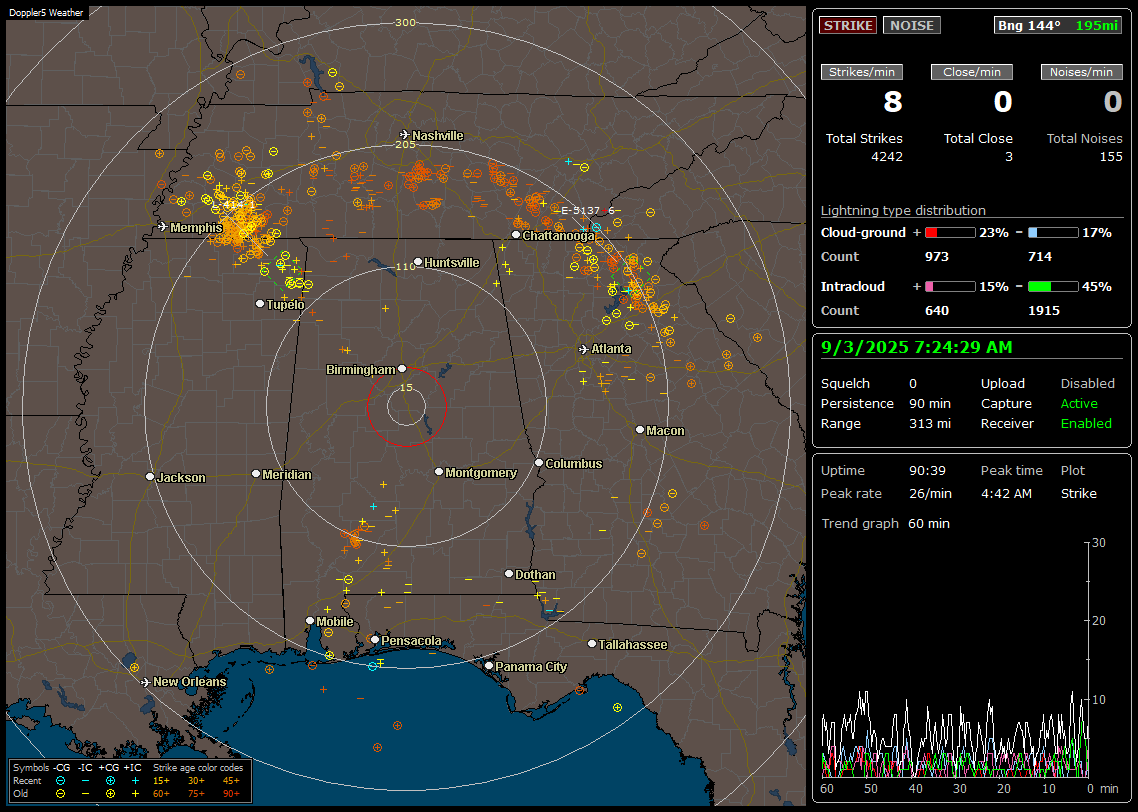
Task: Click the Columbus city marker
Action: [x=539, y=462]
